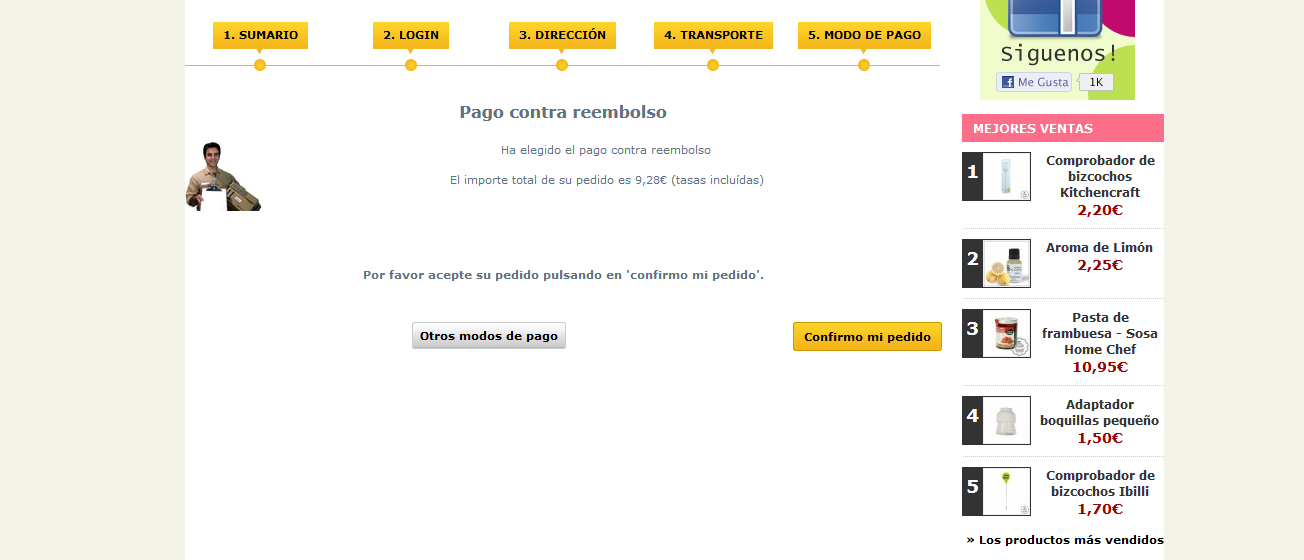Open Los productos más vendidos link

[1065, 540]
